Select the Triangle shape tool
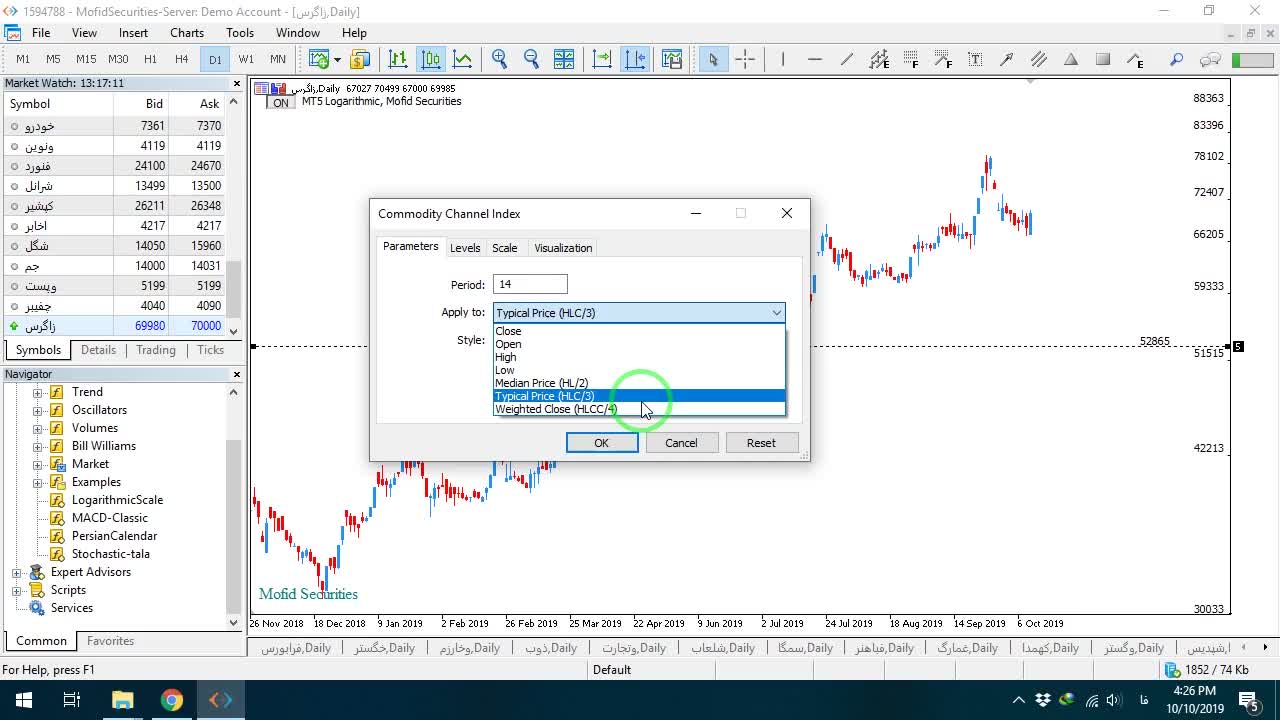Viewport: 1280px width, 720px height. pos(1071,59)
